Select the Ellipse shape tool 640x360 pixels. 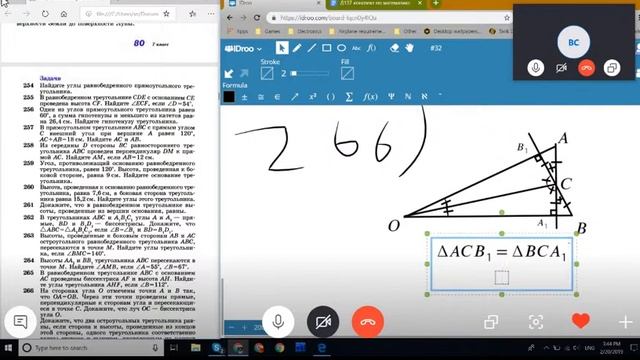(x=342, y=48)
